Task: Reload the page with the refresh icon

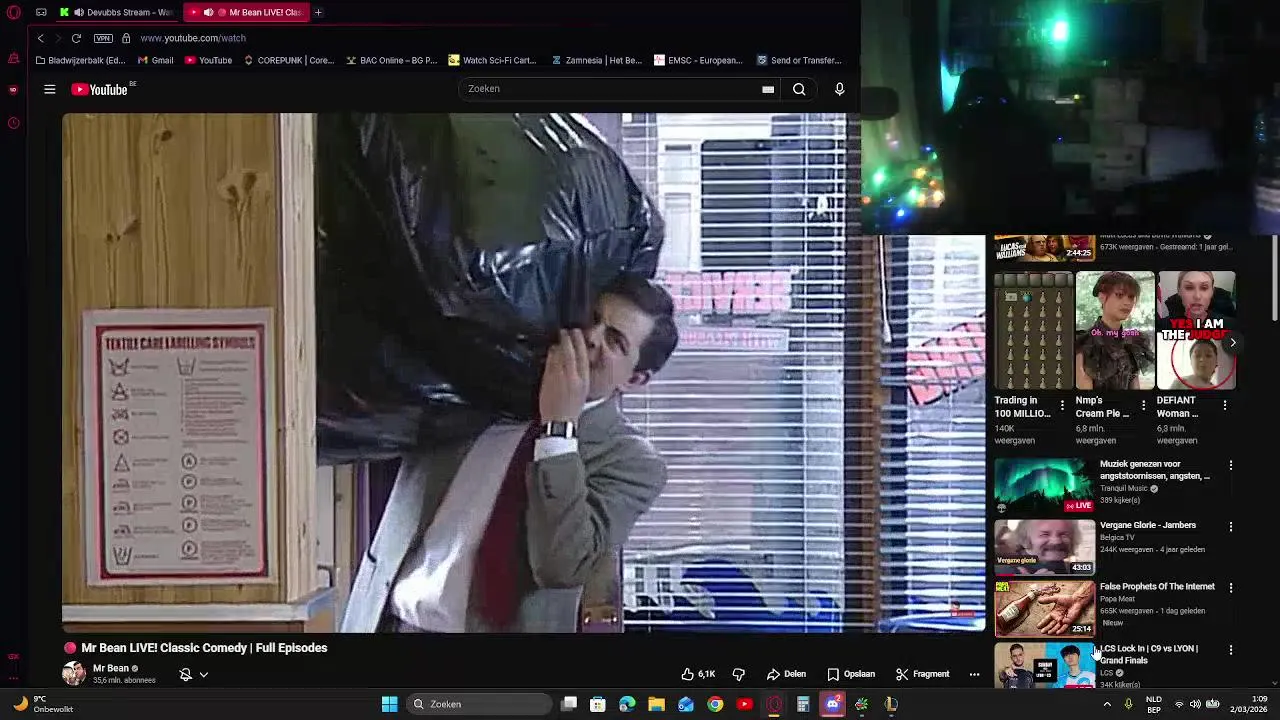Action: tap(76, 38)
